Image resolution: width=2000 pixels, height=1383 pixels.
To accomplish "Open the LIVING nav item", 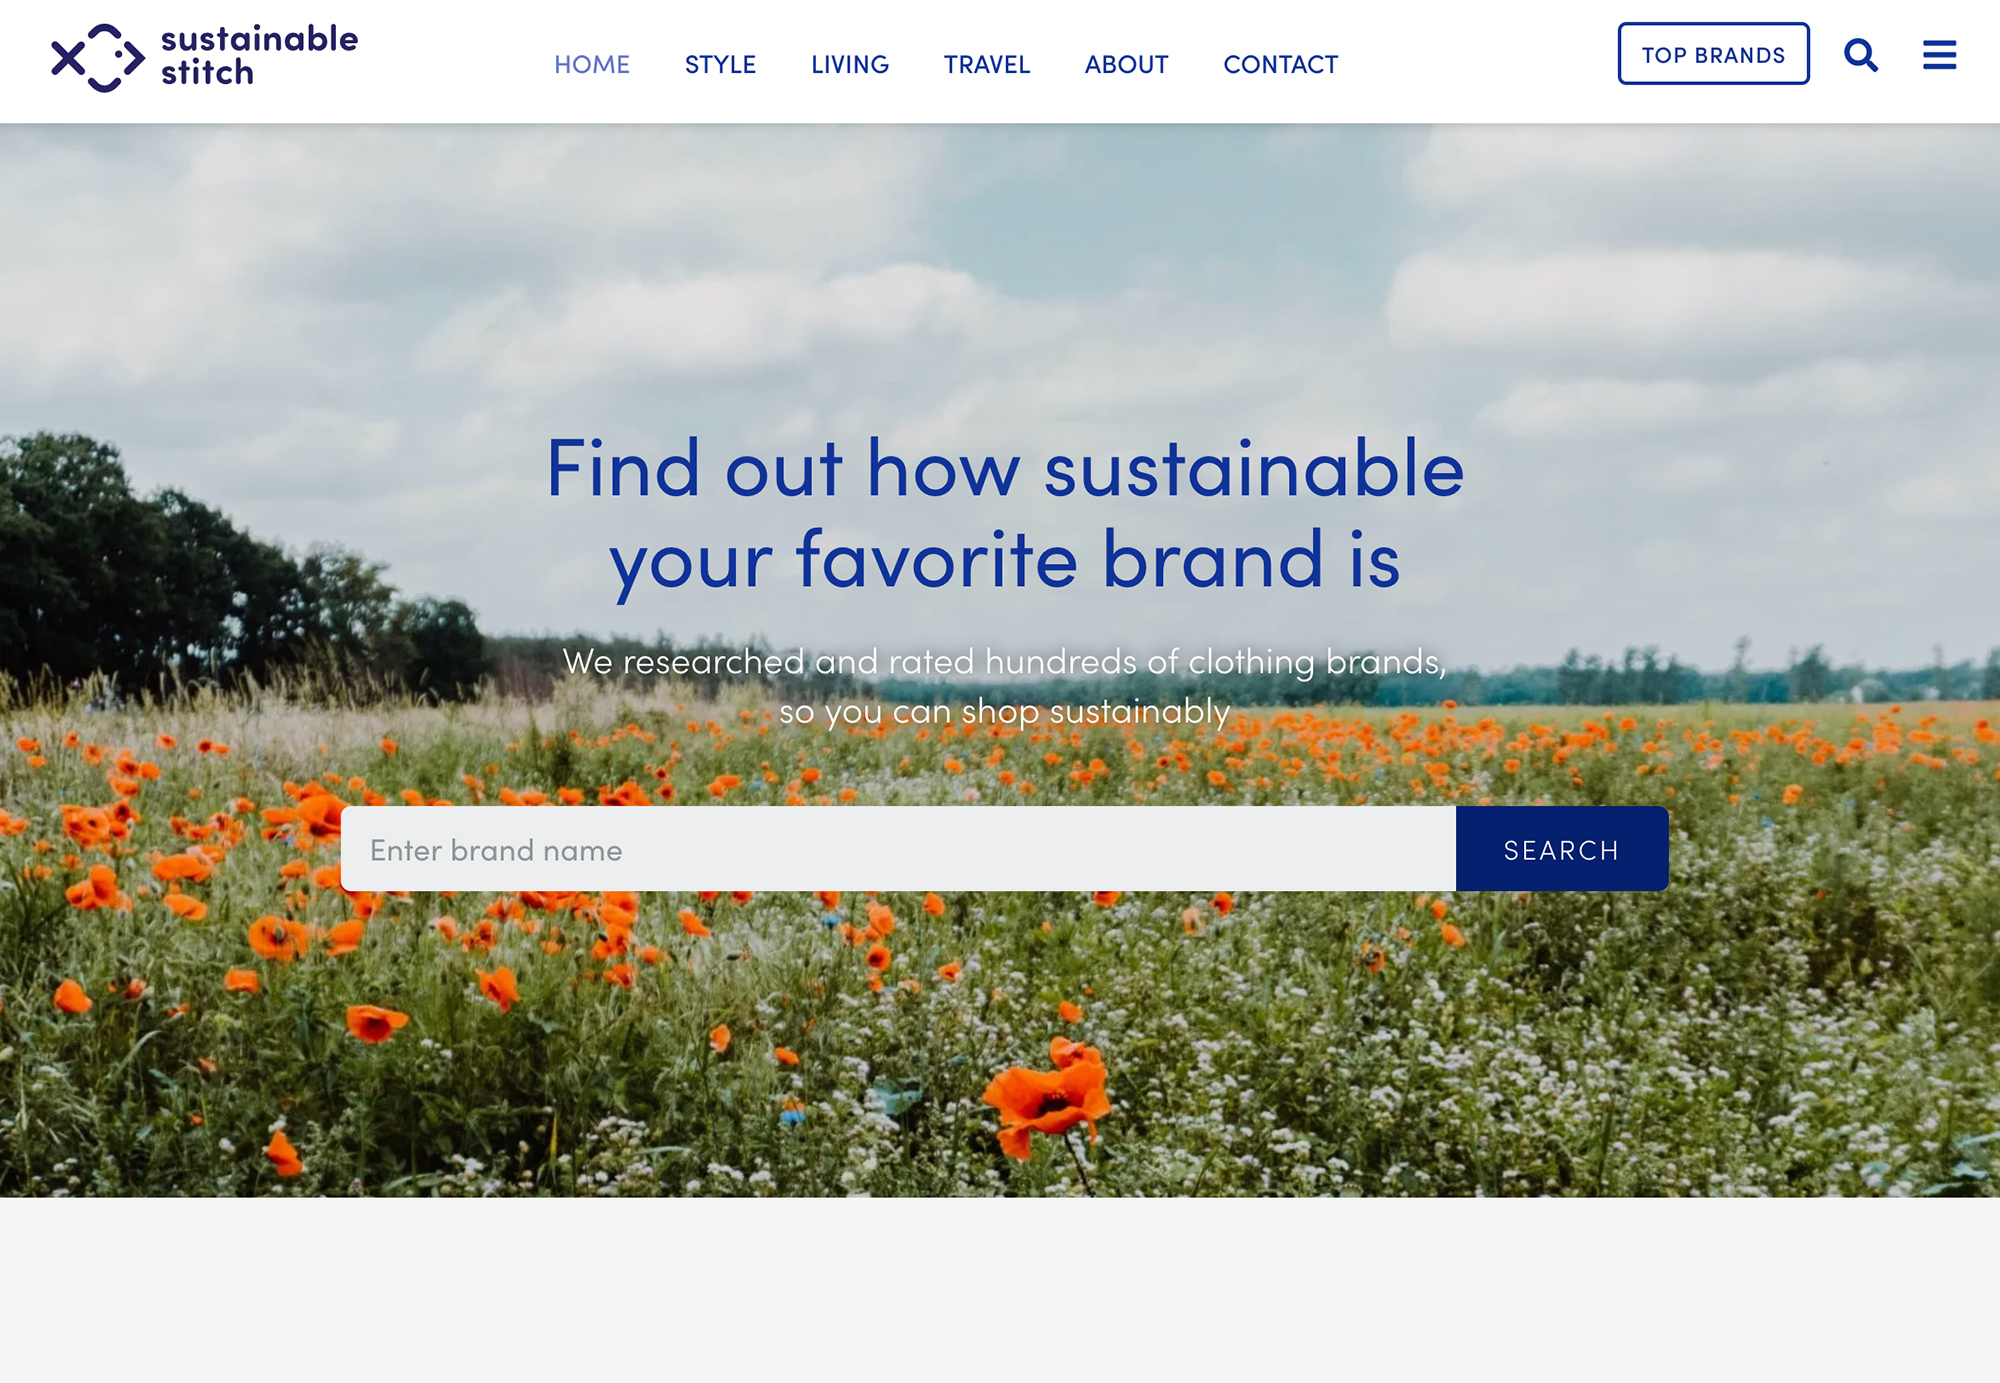I will coord(850,64).
